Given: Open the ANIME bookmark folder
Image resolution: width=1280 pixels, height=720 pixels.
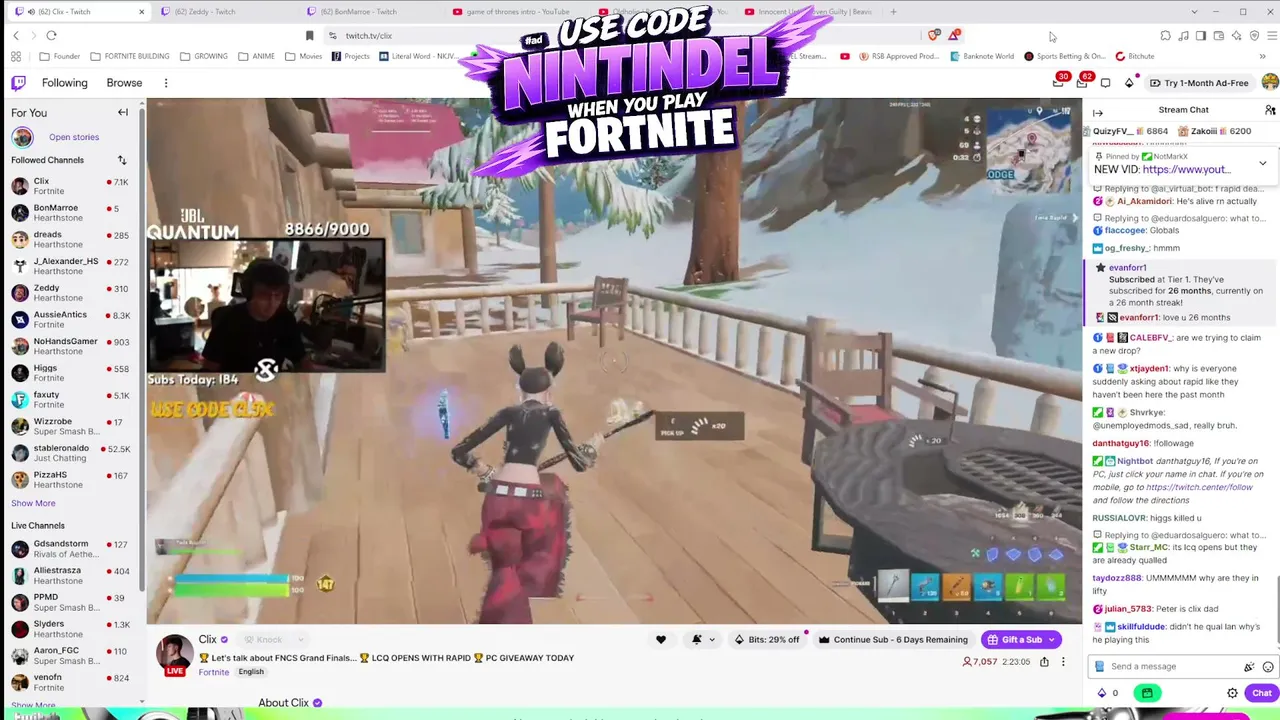Looking at the screenshot, I should pyautogui.click(x=256, y=56).
